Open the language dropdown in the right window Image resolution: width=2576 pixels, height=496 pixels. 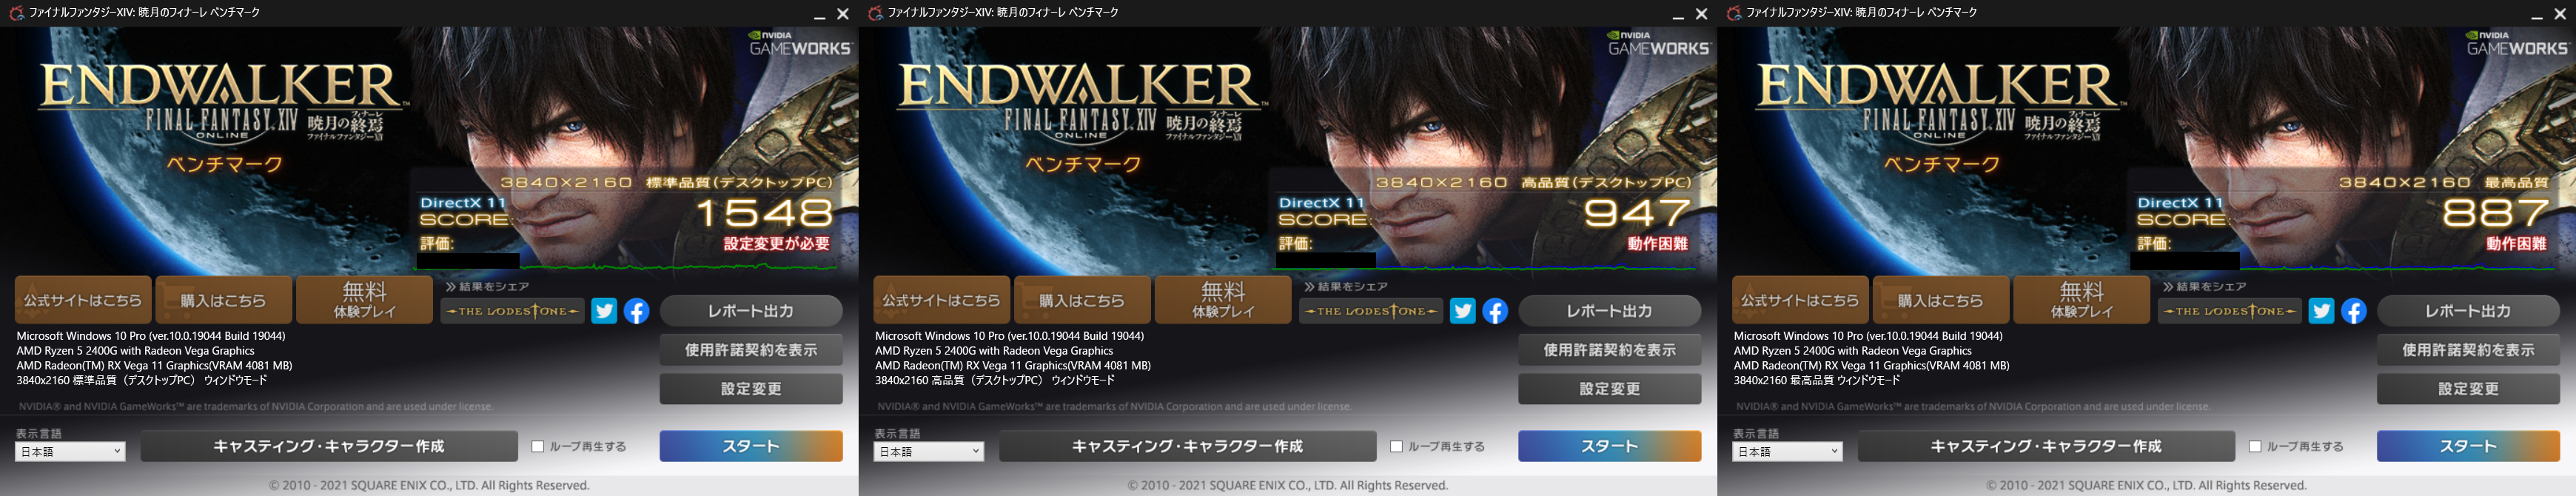pos(1787,452)
